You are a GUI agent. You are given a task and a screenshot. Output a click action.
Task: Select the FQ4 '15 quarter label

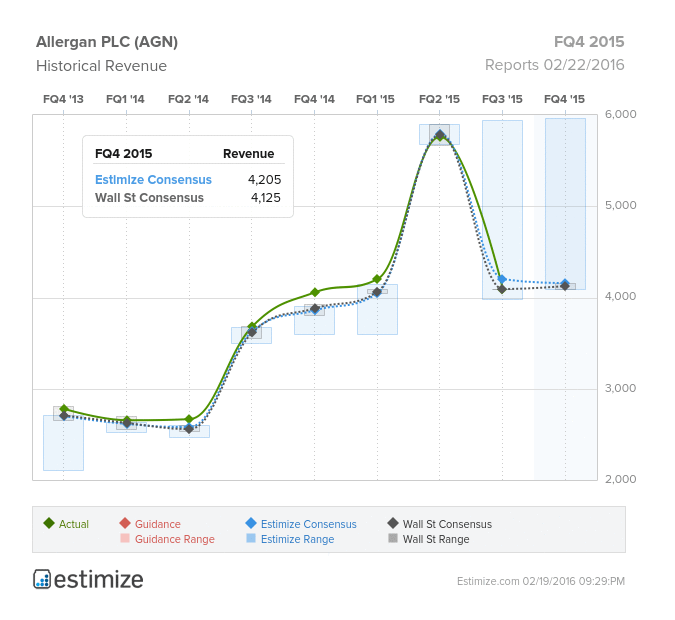click(x=564, y=99)
